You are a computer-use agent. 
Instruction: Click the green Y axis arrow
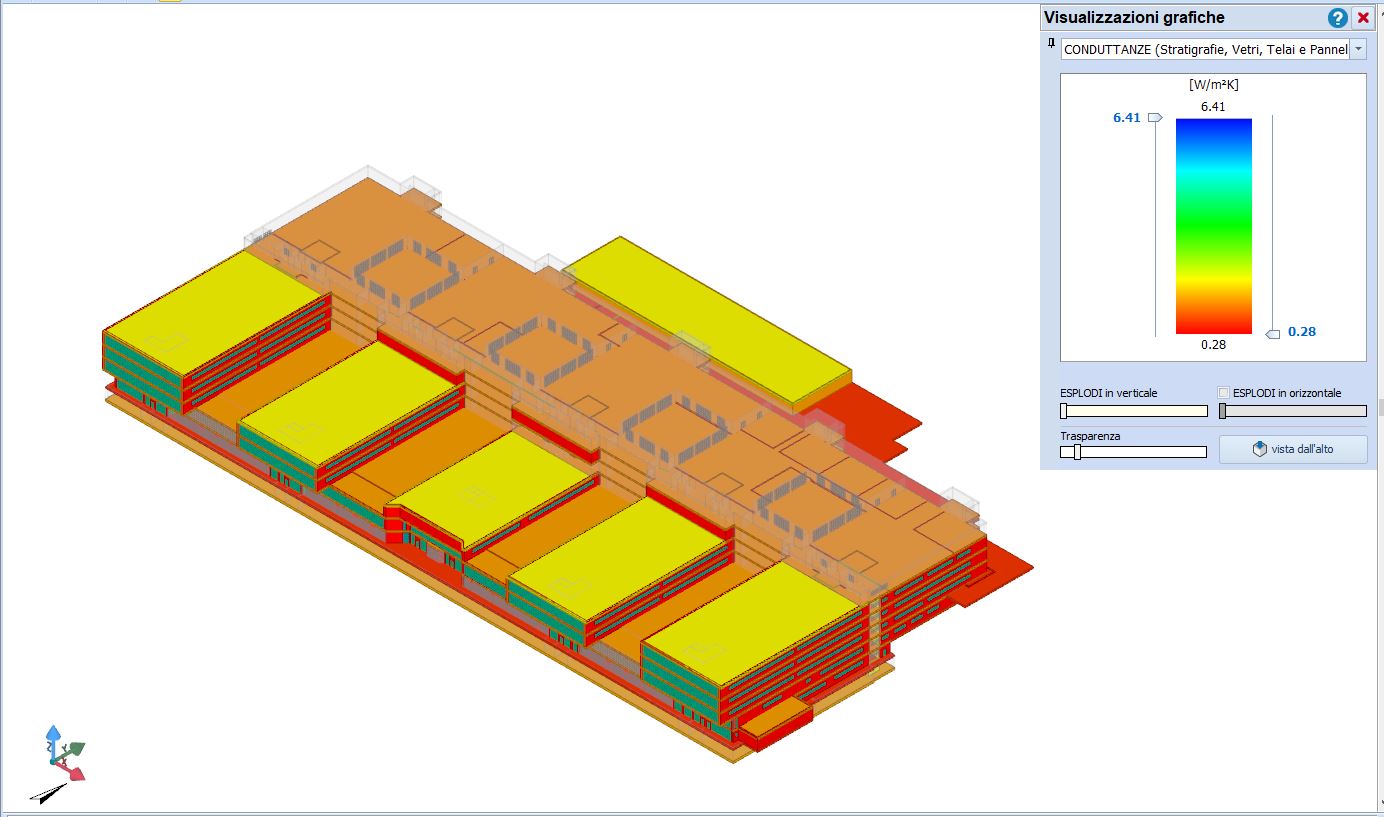tap(77, 748)
